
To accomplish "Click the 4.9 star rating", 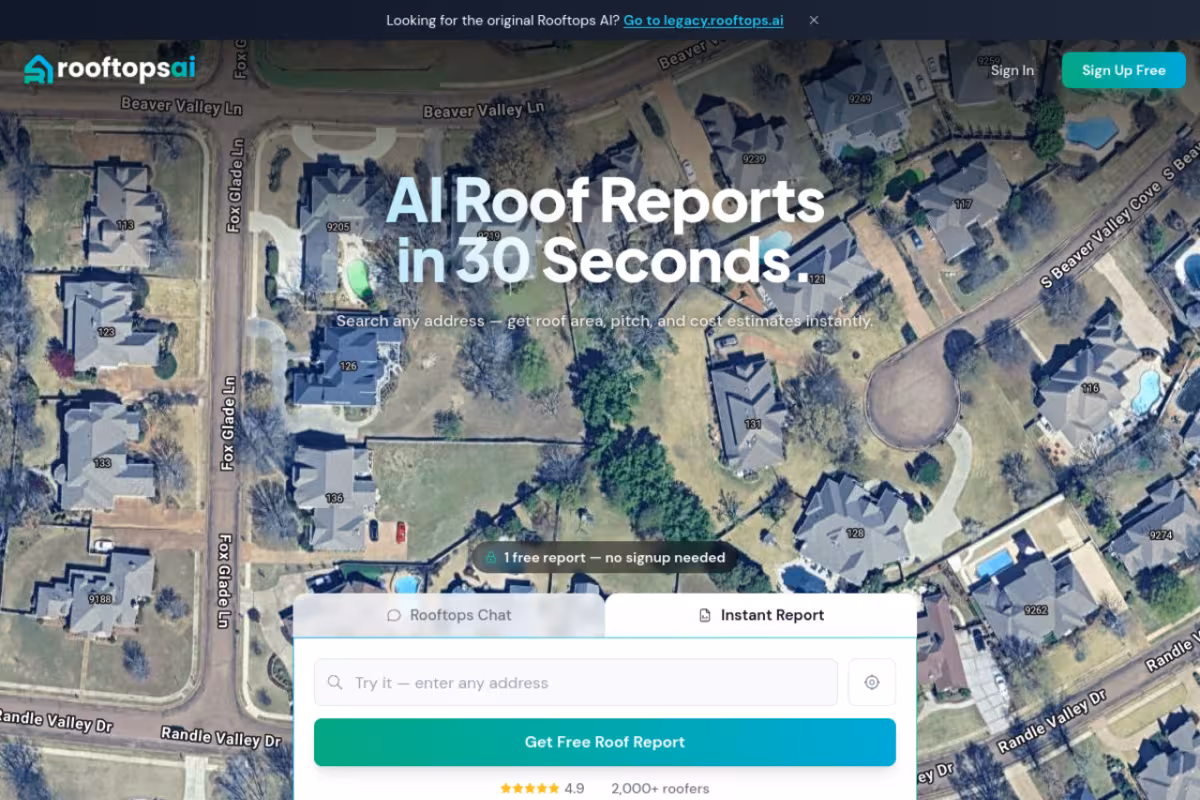I will click(x=542, y=788).
